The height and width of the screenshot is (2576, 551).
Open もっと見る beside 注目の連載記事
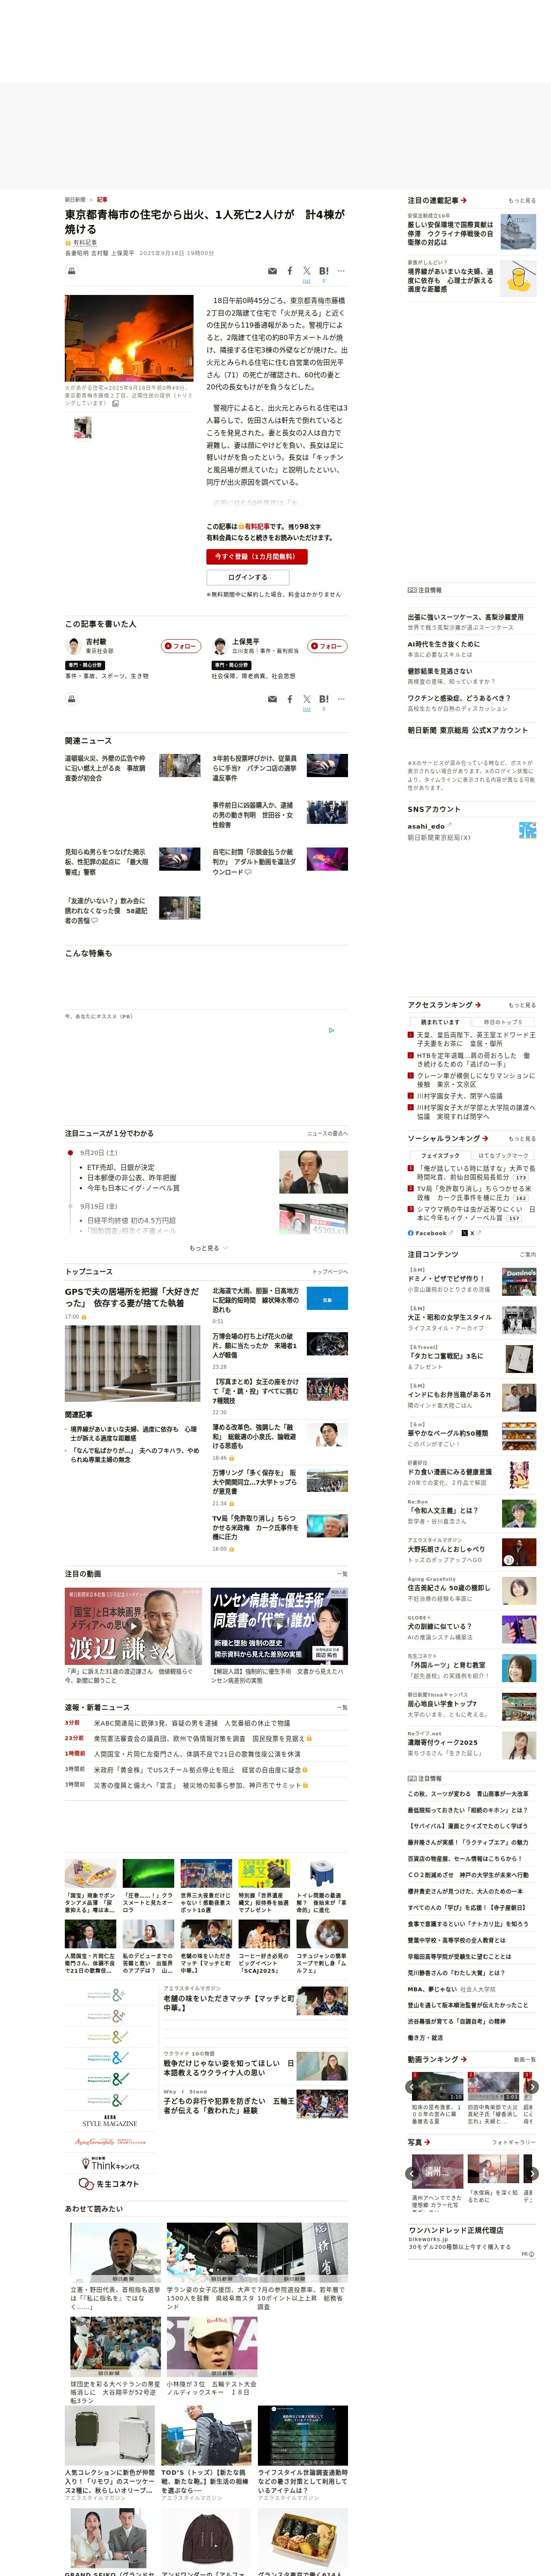(521, 201)
